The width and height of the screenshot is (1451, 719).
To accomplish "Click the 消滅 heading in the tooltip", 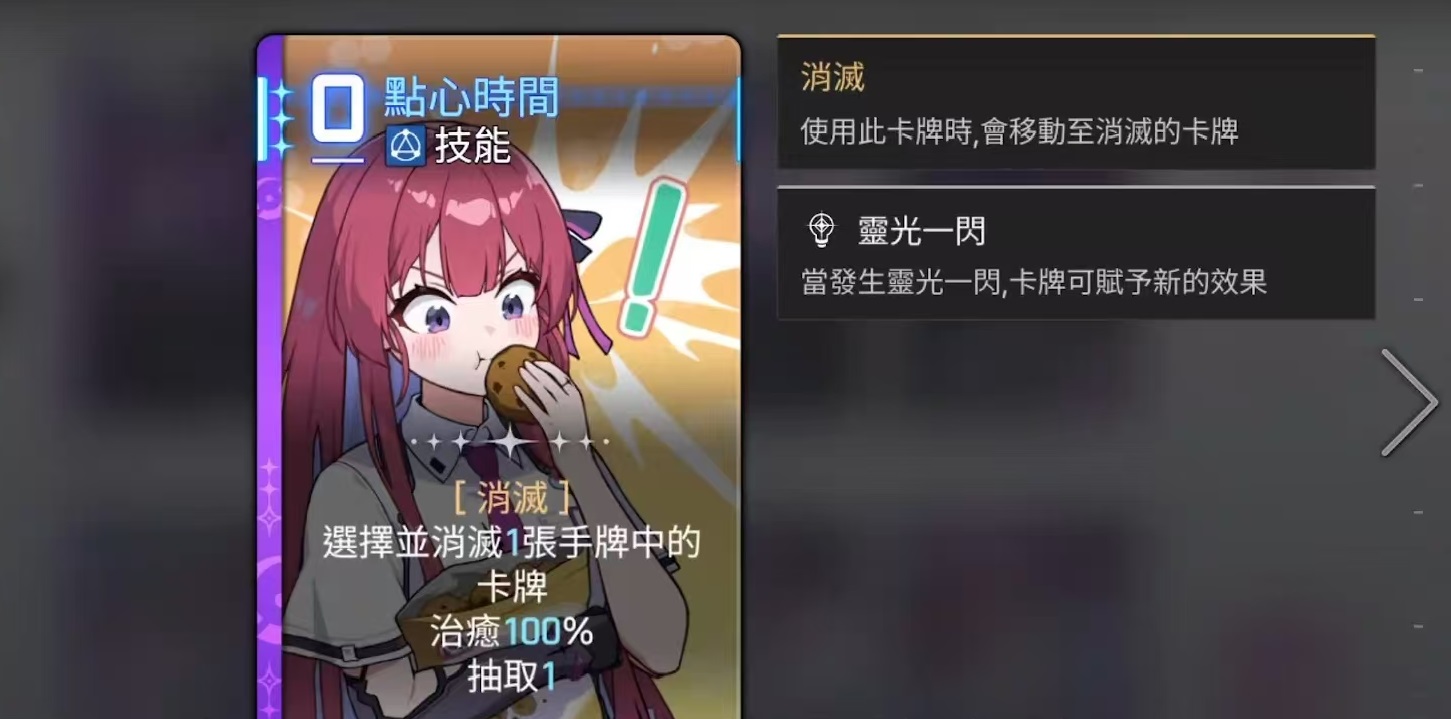I will point(832,78).
